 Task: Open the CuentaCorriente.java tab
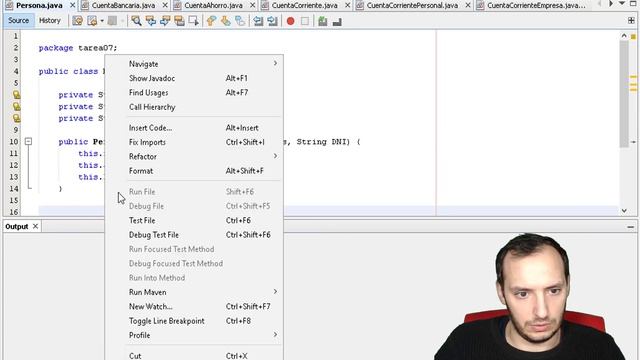pos(304,5)
